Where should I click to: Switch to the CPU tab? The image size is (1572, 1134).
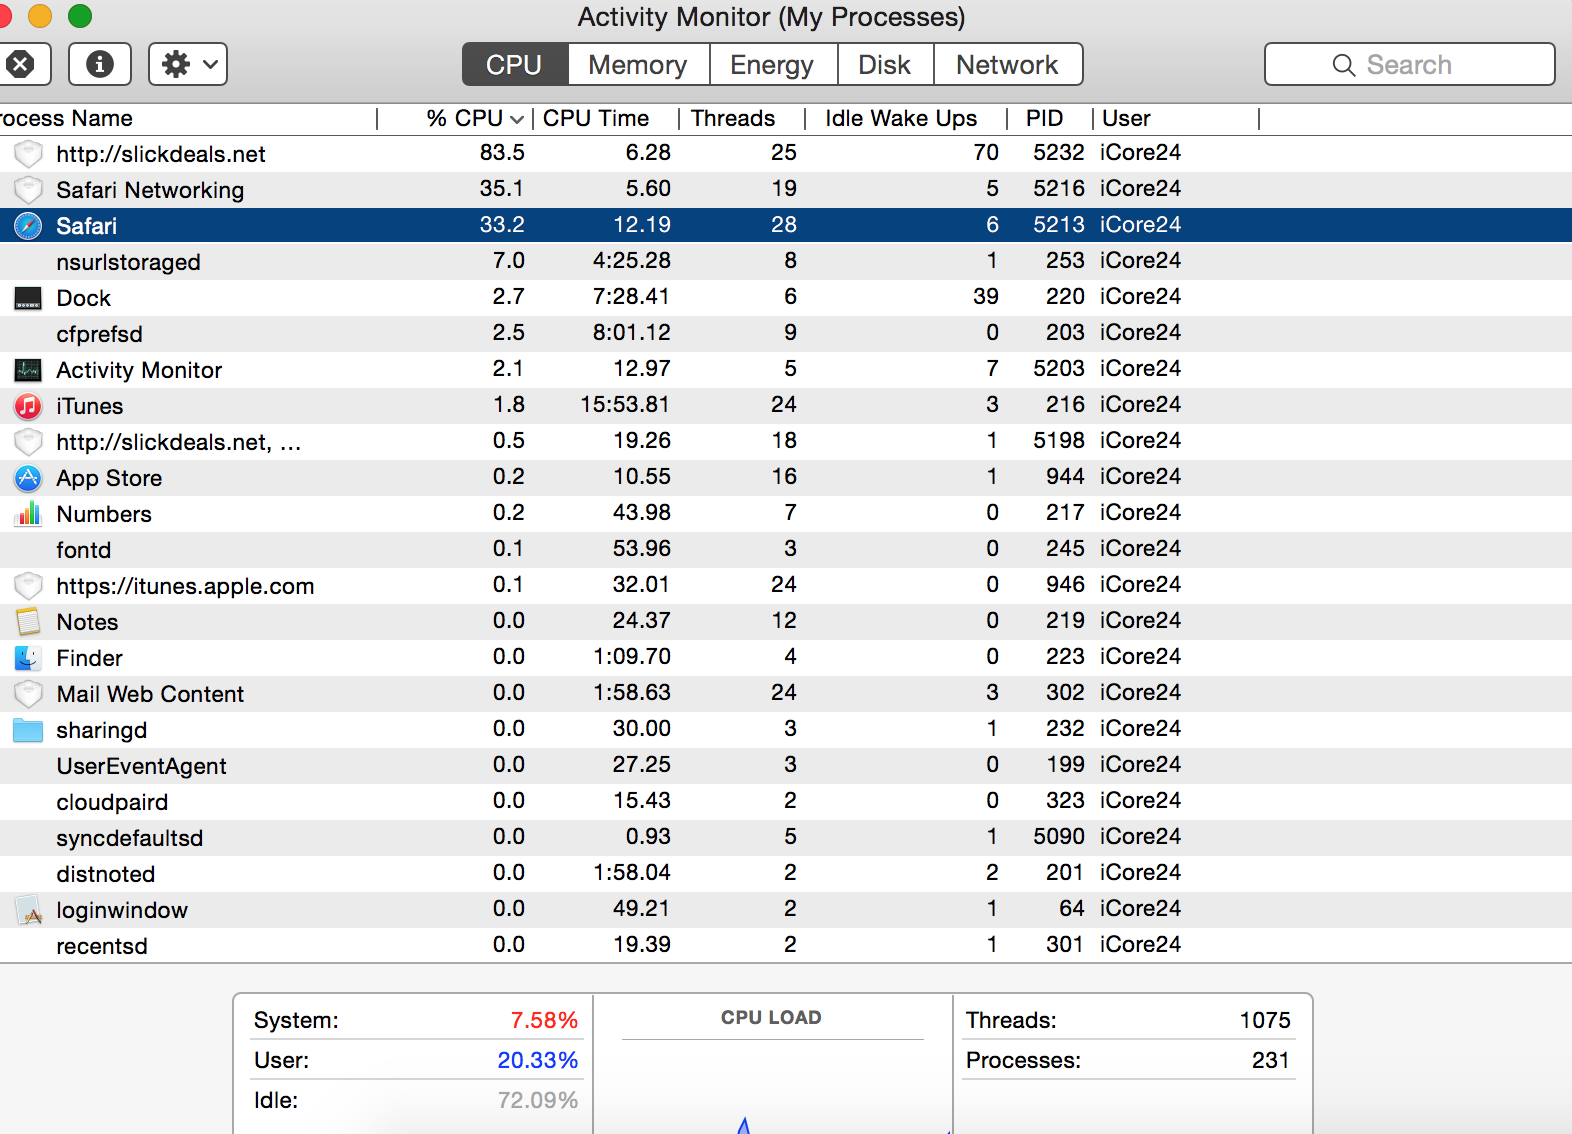pos(514,65)
